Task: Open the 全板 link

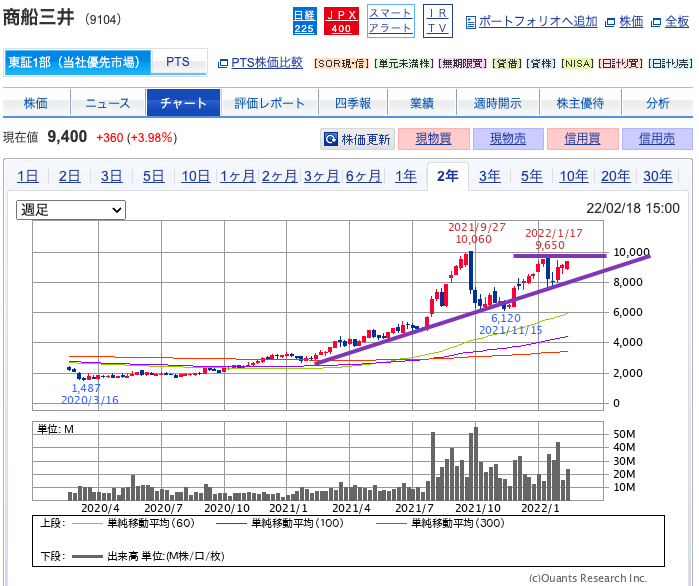Action: 677,21
